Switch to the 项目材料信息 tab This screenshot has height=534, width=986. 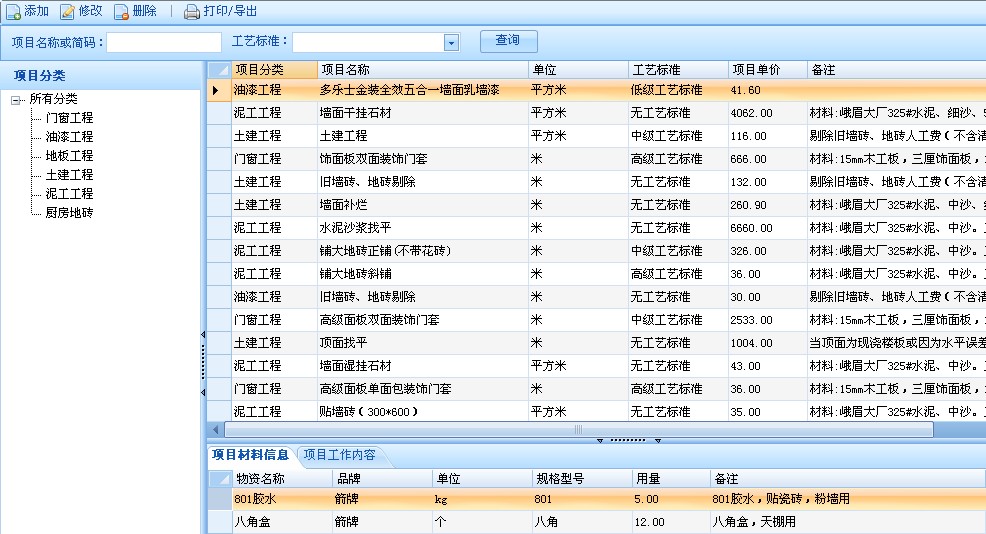pos(250,455)
